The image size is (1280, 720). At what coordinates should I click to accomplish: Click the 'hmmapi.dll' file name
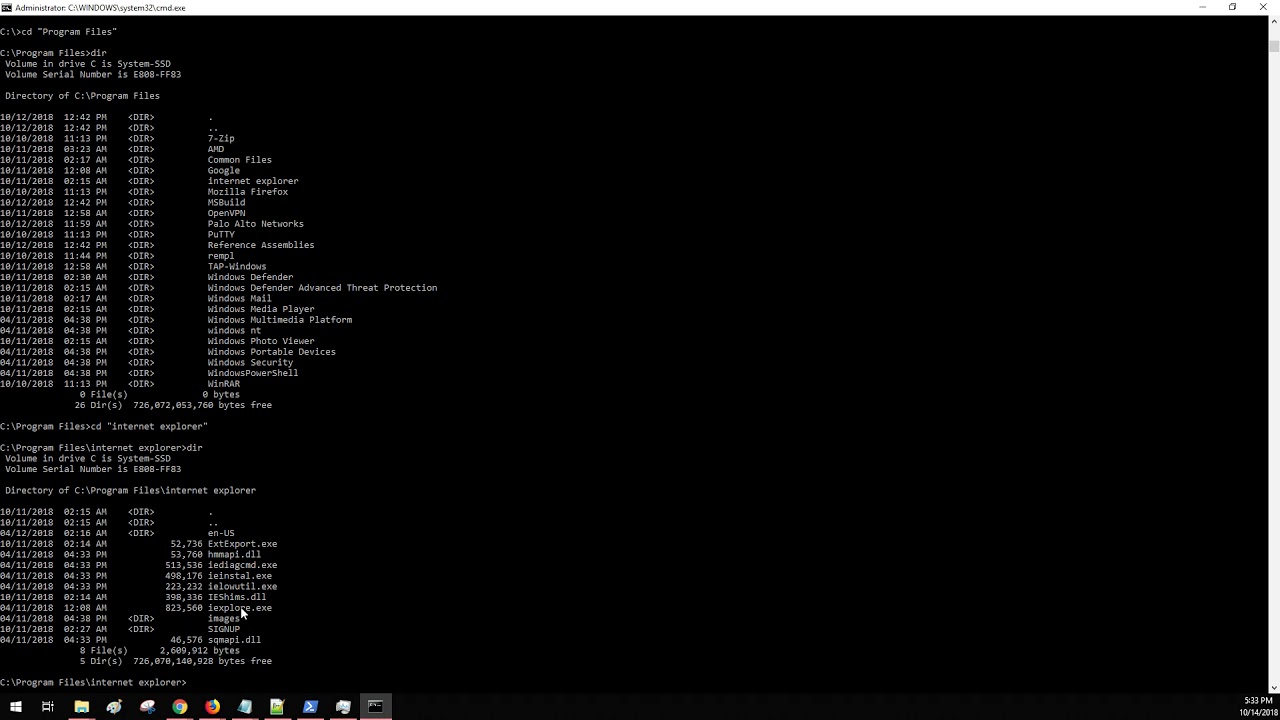(x=235, y=555)
